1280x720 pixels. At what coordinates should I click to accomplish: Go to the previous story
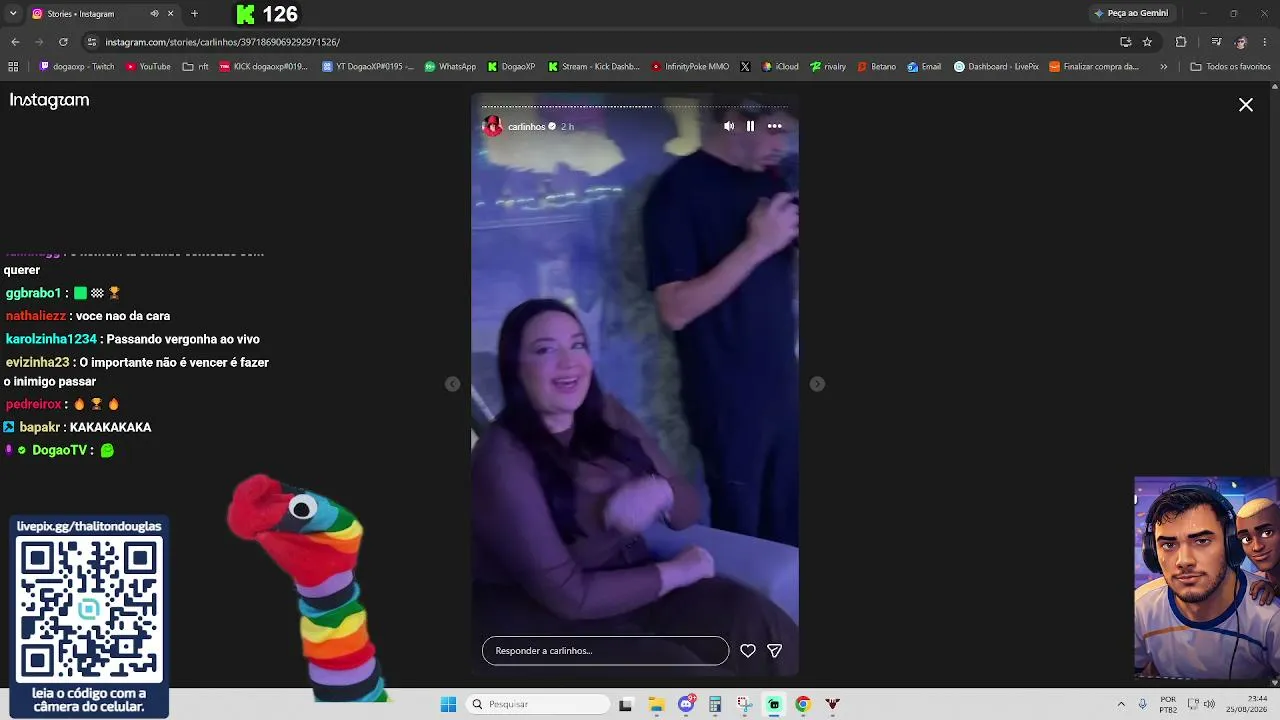(453, 384)
